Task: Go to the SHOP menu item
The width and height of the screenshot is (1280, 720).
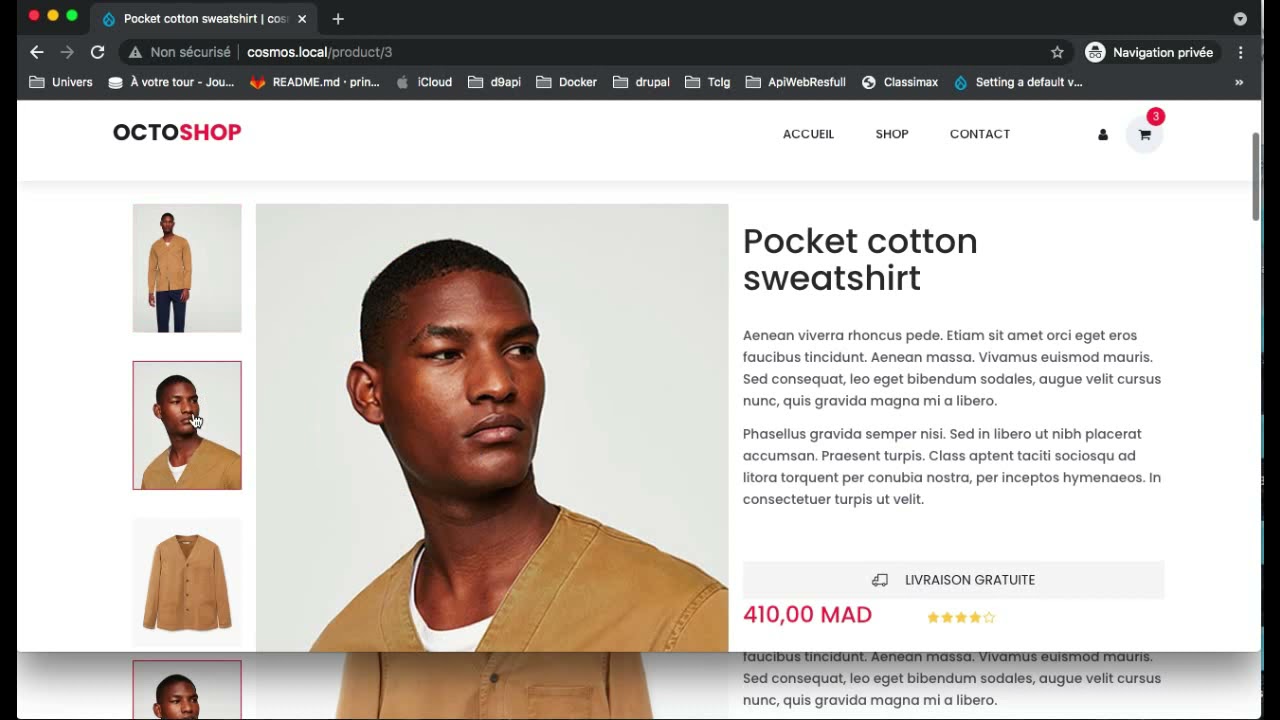Action: tap(892, 134)
